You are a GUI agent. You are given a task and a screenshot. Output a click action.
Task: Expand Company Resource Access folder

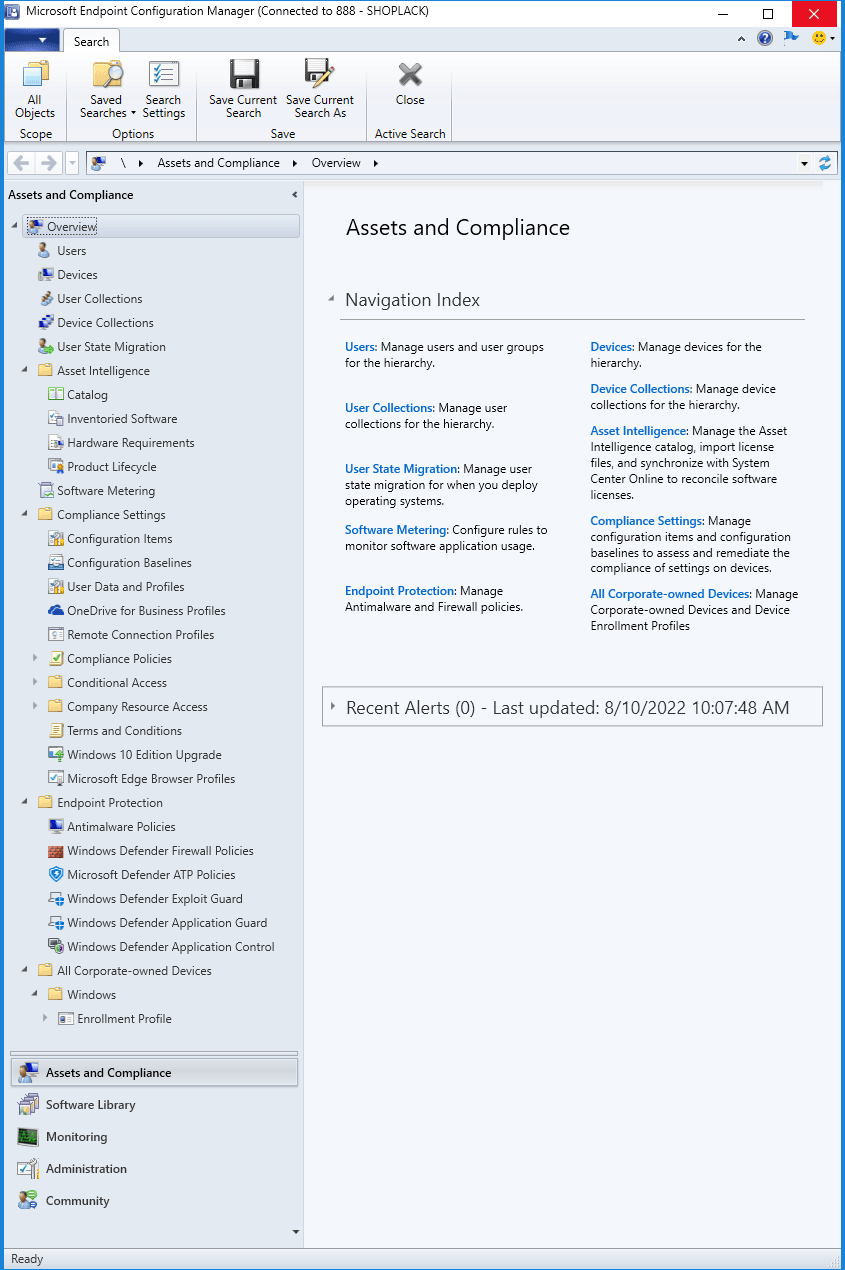pyautogui.click(x=35, y=706)
